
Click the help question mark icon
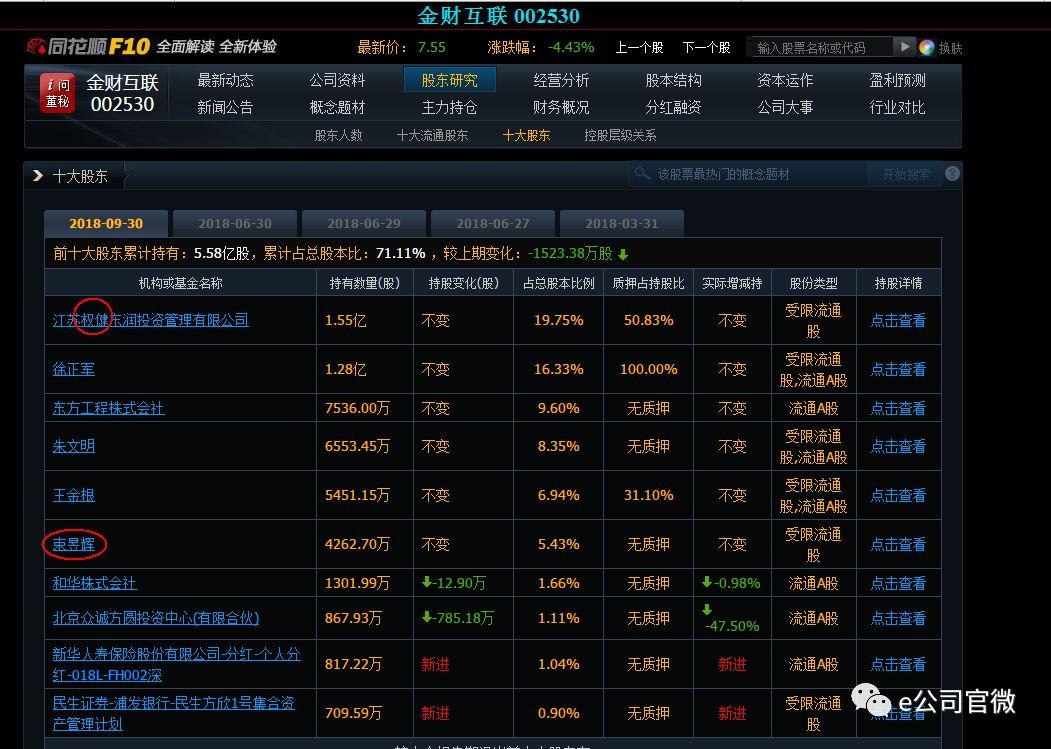pos(952,174)
